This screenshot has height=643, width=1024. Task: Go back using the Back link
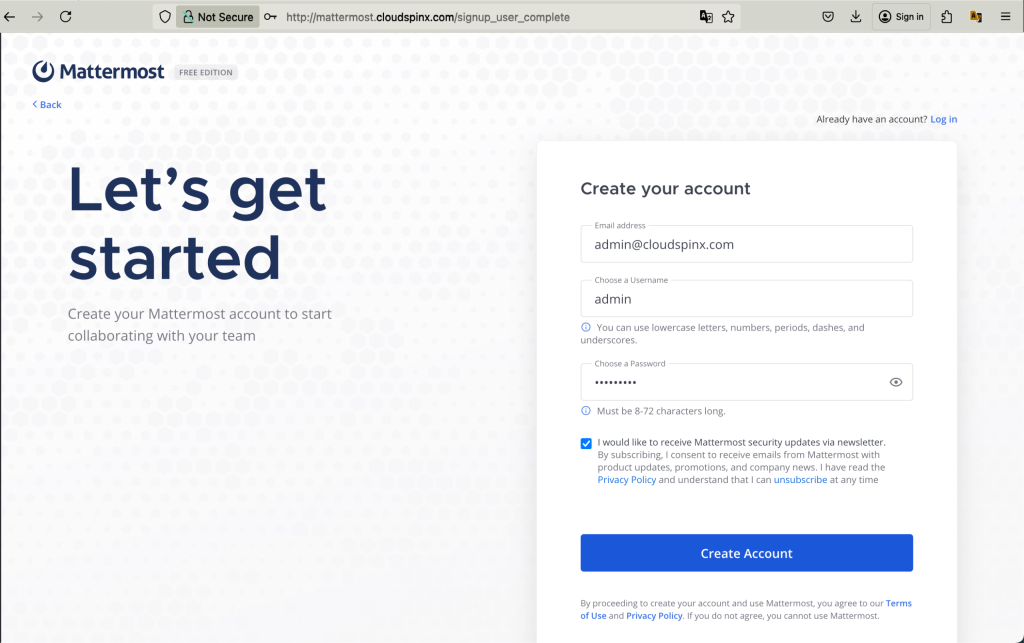click(46, 104)
